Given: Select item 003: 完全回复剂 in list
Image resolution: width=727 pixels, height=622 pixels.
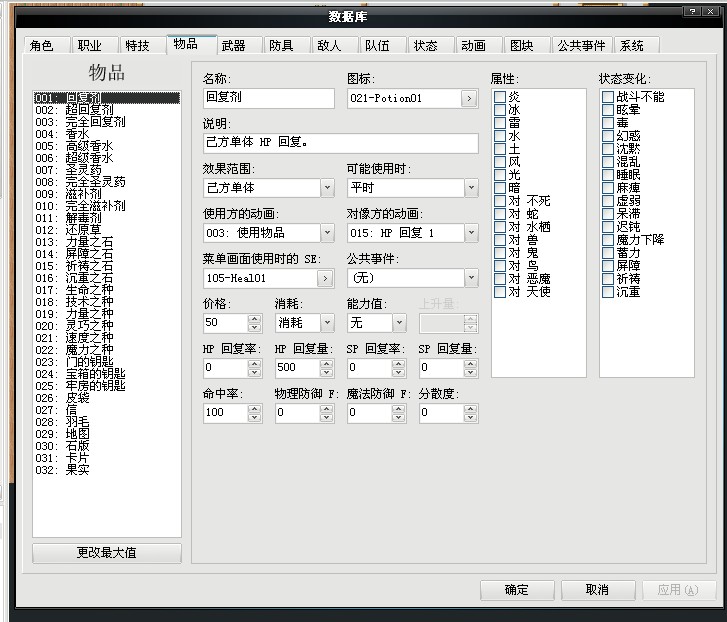Looking at the screenshot, I should click(x=106, y=122).
